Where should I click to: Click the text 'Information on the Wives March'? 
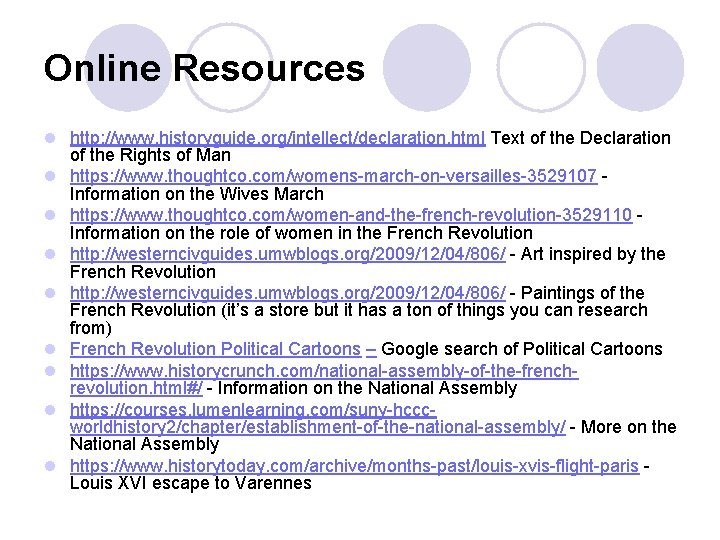(197, 194)
